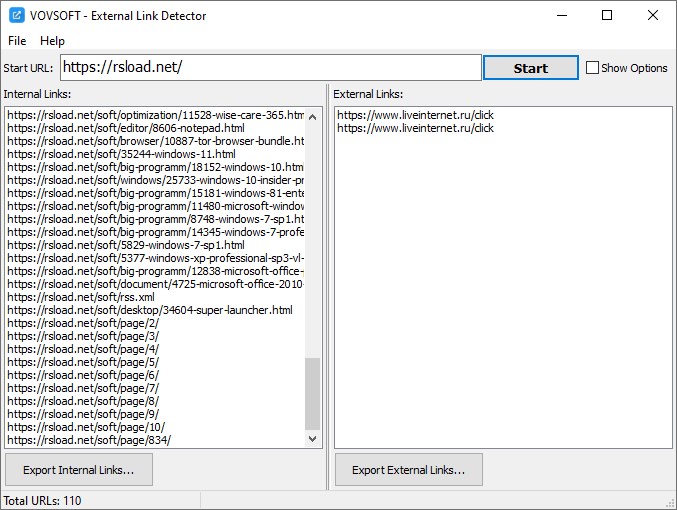677x510 pixels.
Task: Click the VOVSOFT app icon in title bar
Action: coord(17,16)
